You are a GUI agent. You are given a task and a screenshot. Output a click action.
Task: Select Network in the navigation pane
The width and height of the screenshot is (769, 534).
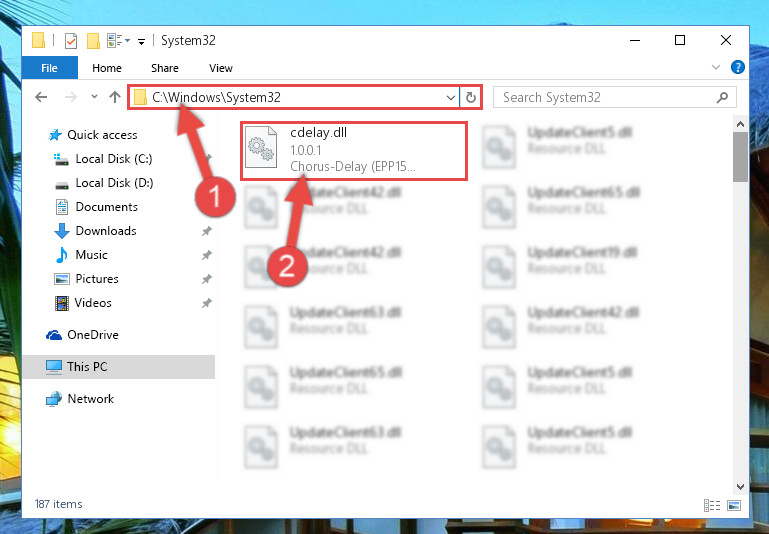click(x=90, y=399)
